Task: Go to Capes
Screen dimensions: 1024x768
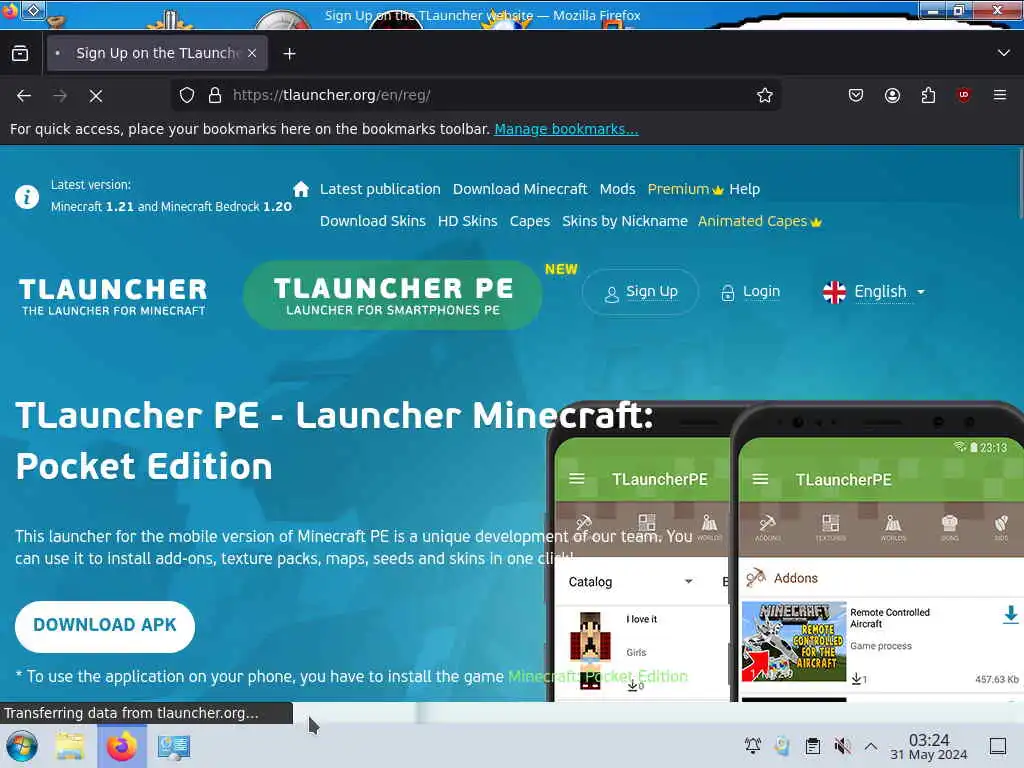Action: [x=530, y=221]
